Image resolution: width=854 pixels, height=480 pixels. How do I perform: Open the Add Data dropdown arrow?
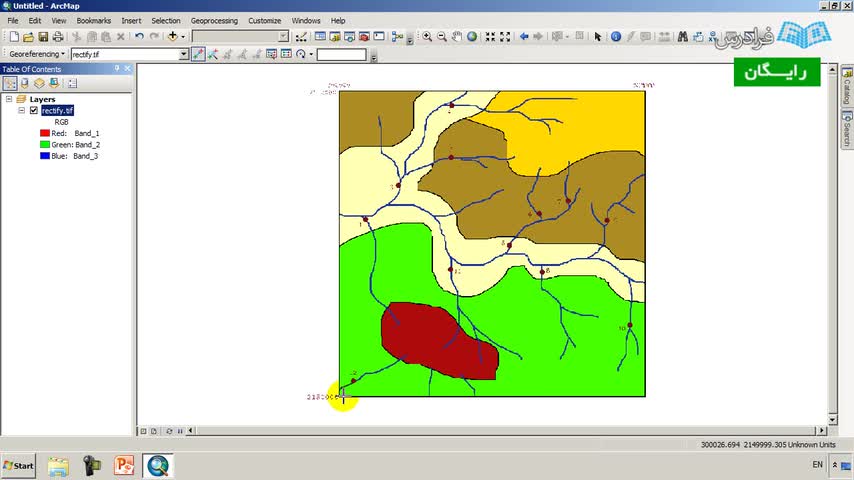(x=183, y=37)
